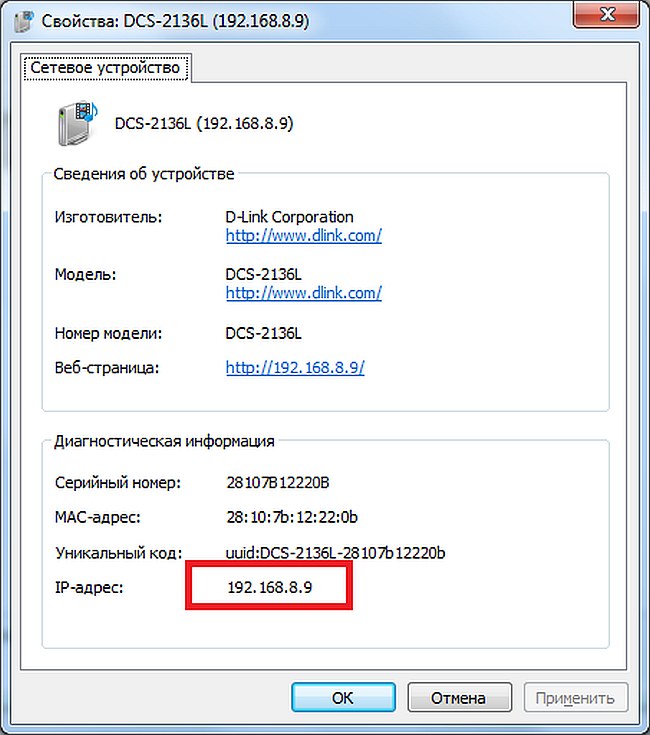Image resolution: width=650 pixels, height=735 pixels.
Task: Click the D-Link Corporation manufacturer text
Action: point(289,217)
